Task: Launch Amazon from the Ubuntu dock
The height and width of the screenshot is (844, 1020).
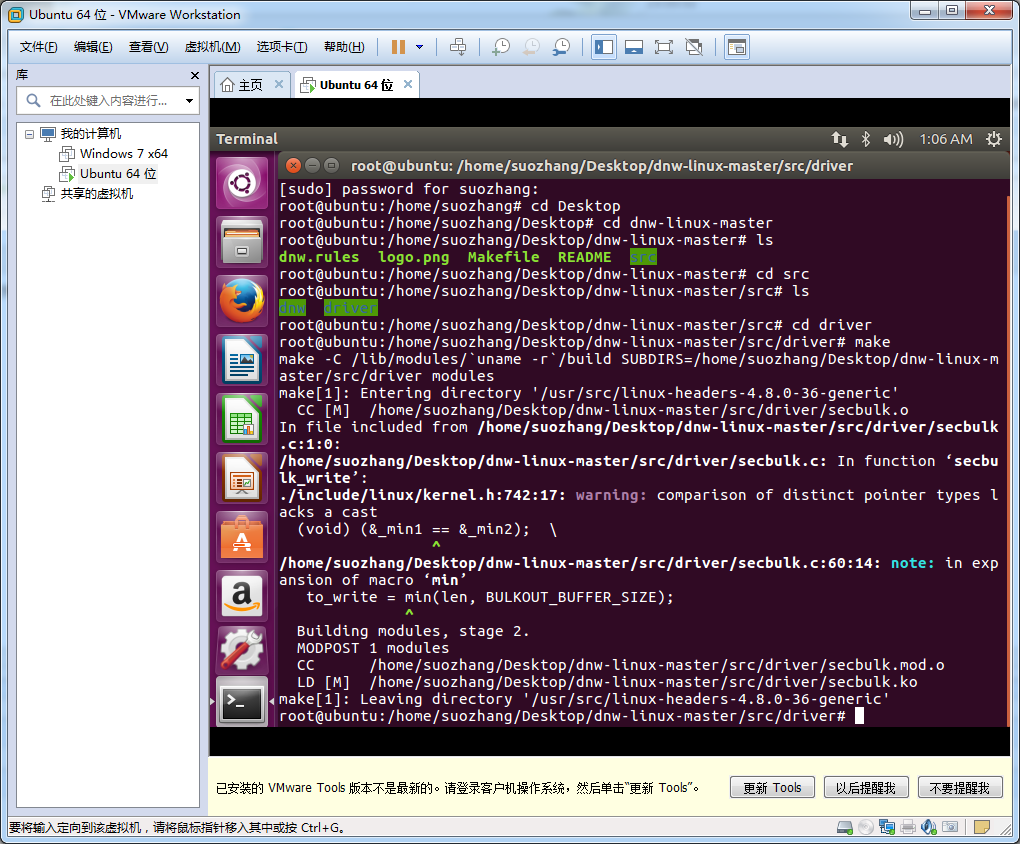Action: 242,595
